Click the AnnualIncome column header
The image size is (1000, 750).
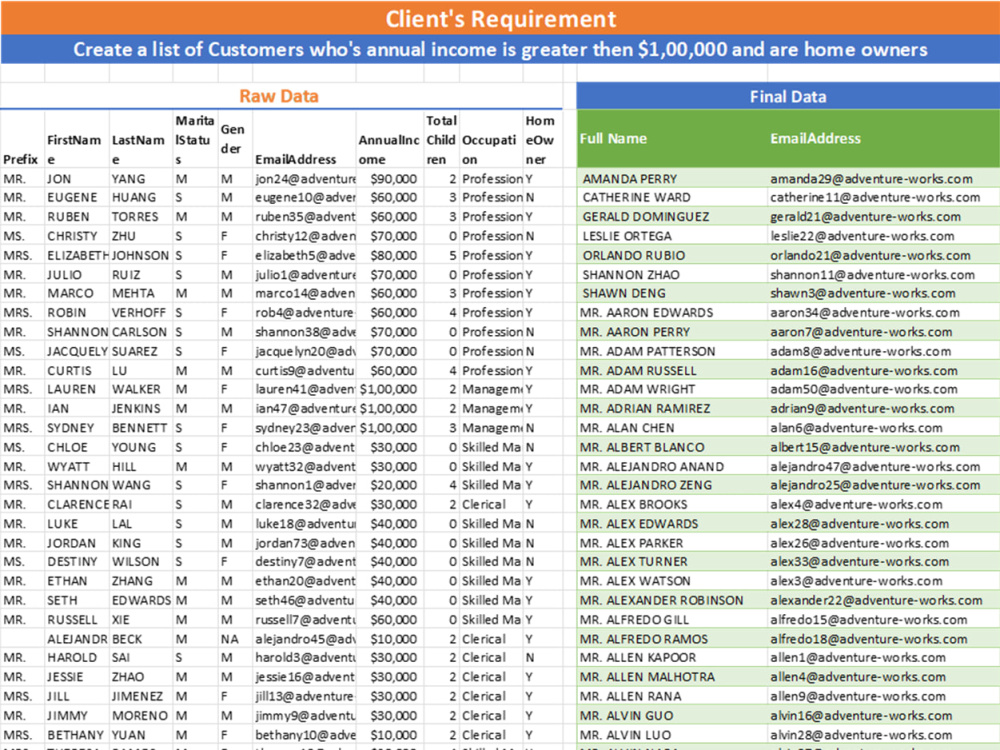389,140
